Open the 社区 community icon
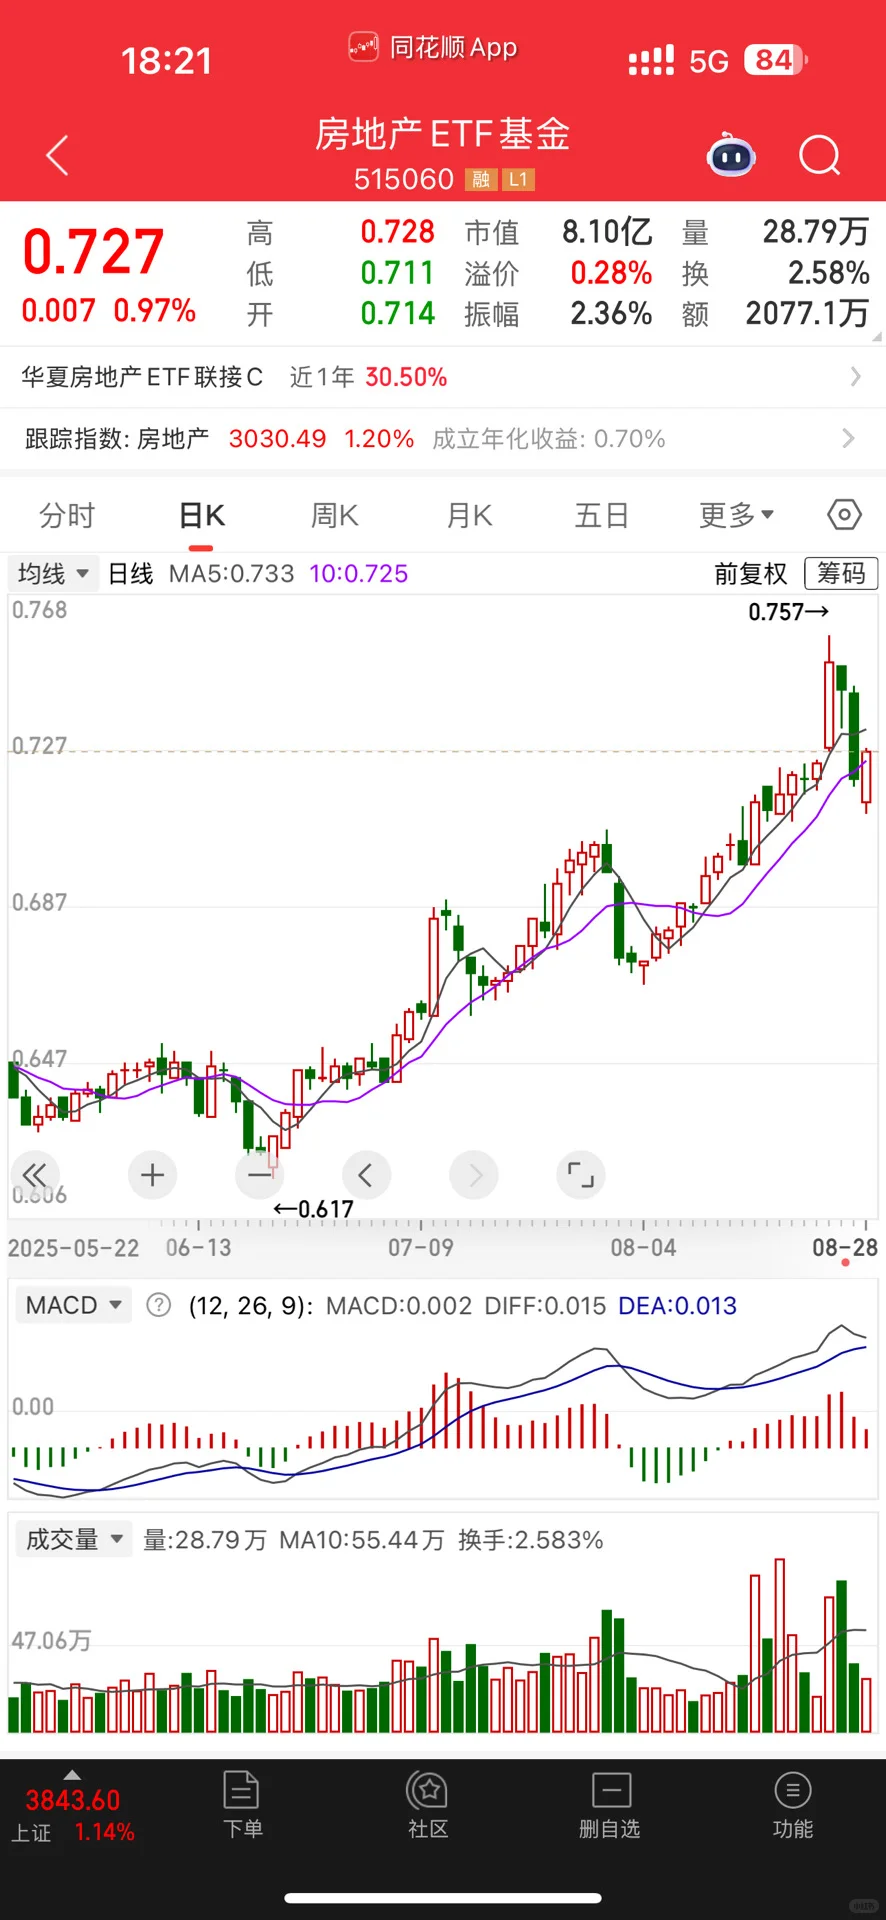Screen dimensions: 886x1920 [428, 1806]
